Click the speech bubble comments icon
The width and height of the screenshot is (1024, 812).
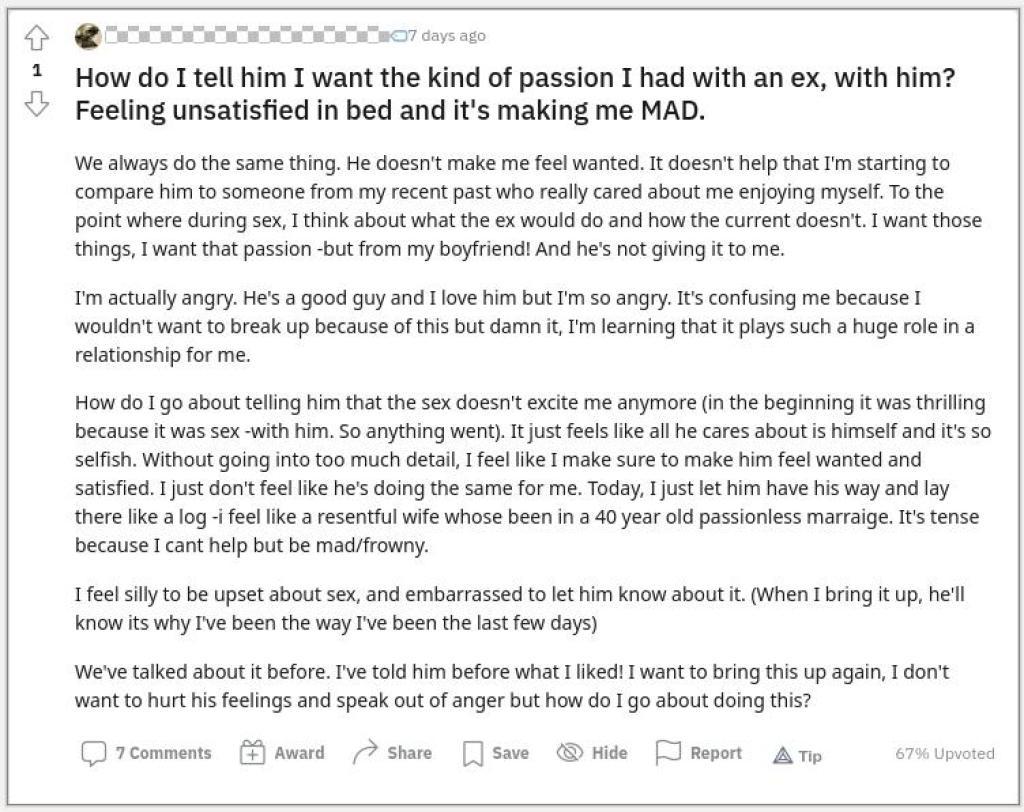coord(93,753)
